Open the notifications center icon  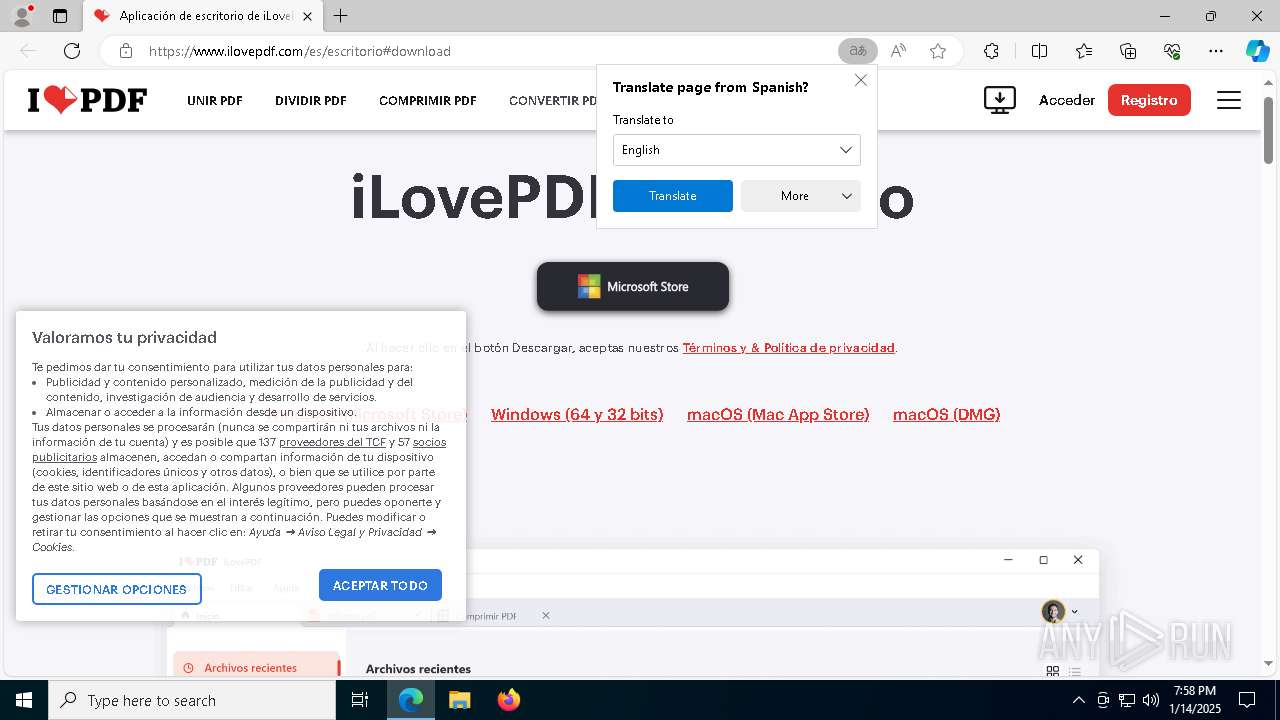pos(1247,700)
